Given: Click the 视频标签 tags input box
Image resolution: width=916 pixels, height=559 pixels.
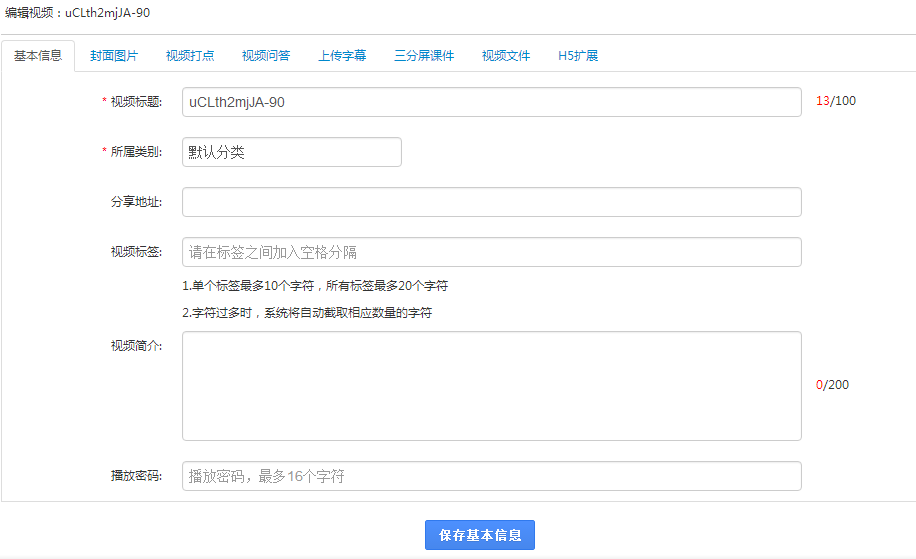Looking at the screenshot, I should tap(491, 252).
